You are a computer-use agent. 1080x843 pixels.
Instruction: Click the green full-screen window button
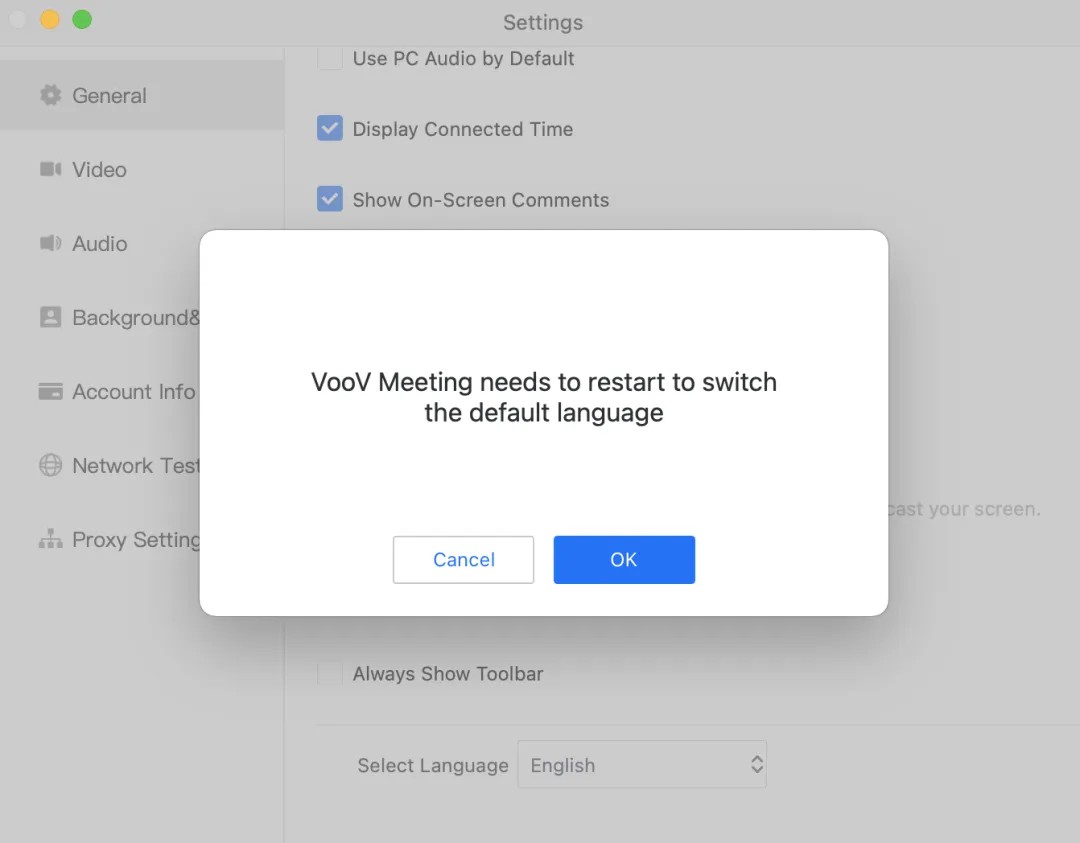pos(82,19)
